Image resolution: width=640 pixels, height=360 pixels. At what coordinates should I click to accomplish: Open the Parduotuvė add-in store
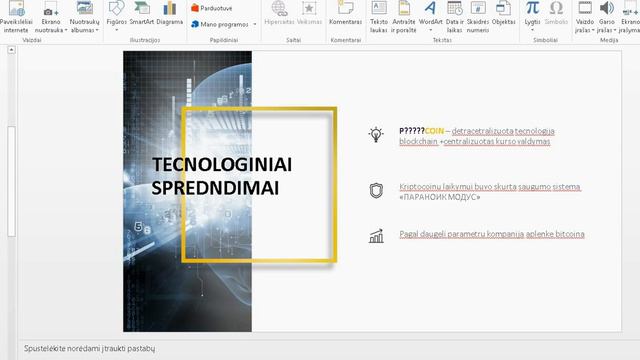tap(211, 8)
